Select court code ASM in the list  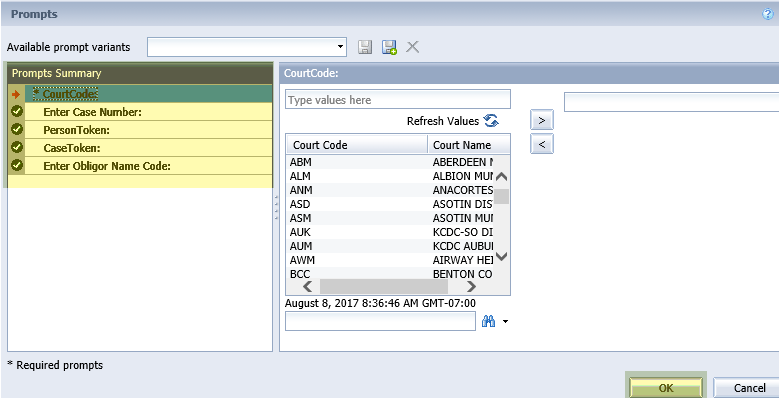(x=301, y=218)
